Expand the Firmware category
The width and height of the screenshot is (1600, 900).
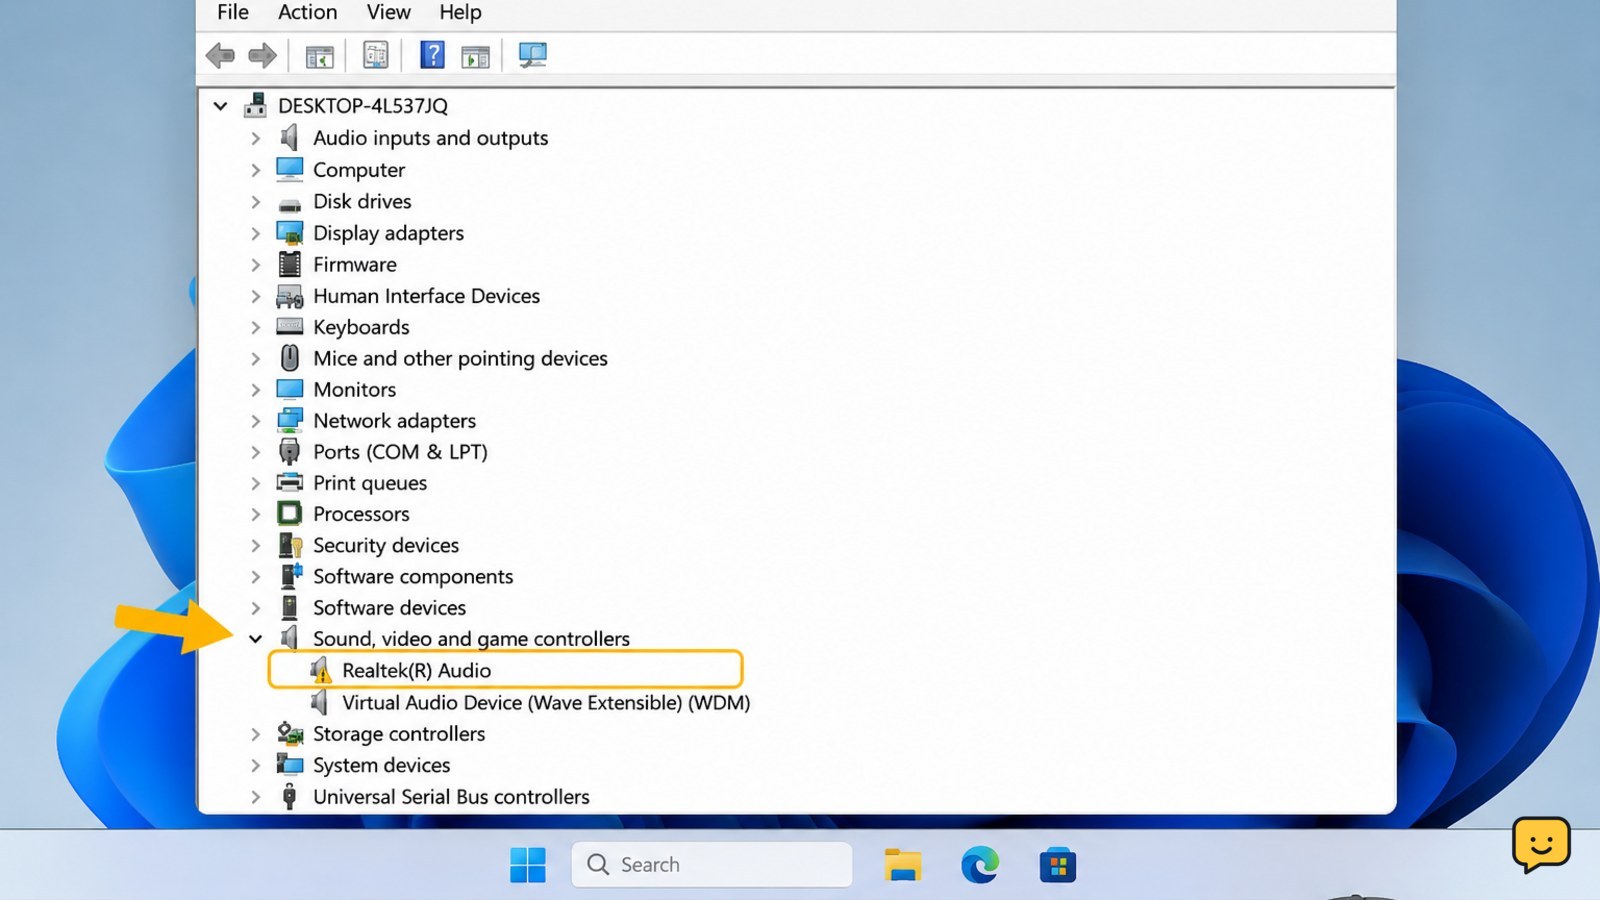click(255, 265)
